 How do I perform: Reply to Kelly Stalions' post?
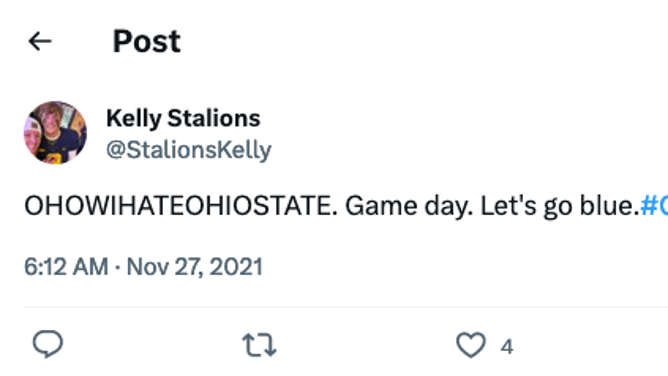click(x=48, y=344)
